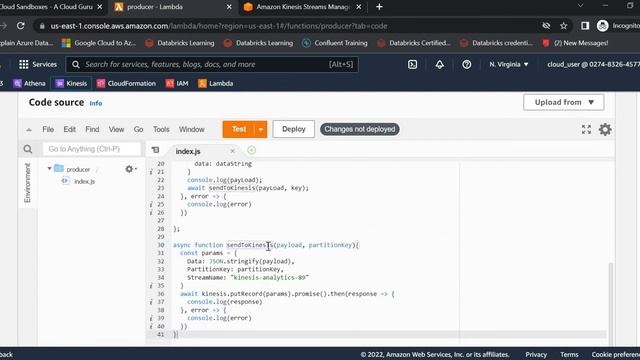Click the Go to Anything field
Image resolution: width=640 pixels, height=360 pixels.
(91, 149)
